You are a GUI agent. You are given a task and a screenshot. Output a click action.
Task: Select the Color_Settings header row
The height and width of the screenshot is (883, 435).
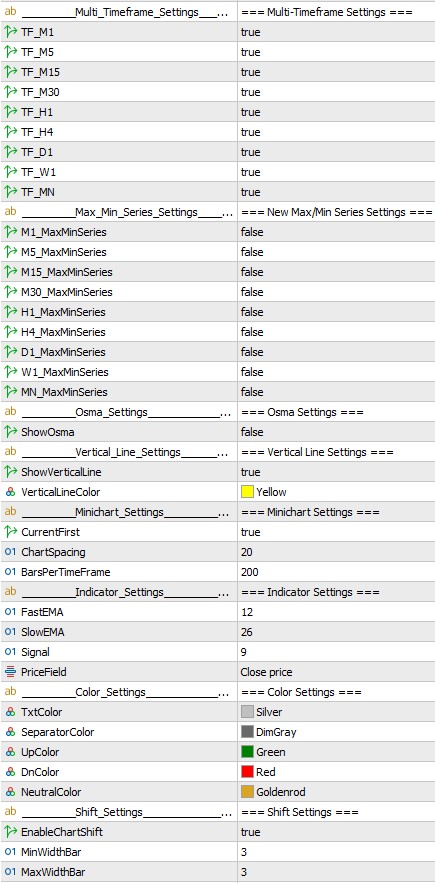[x=218, y=692]
